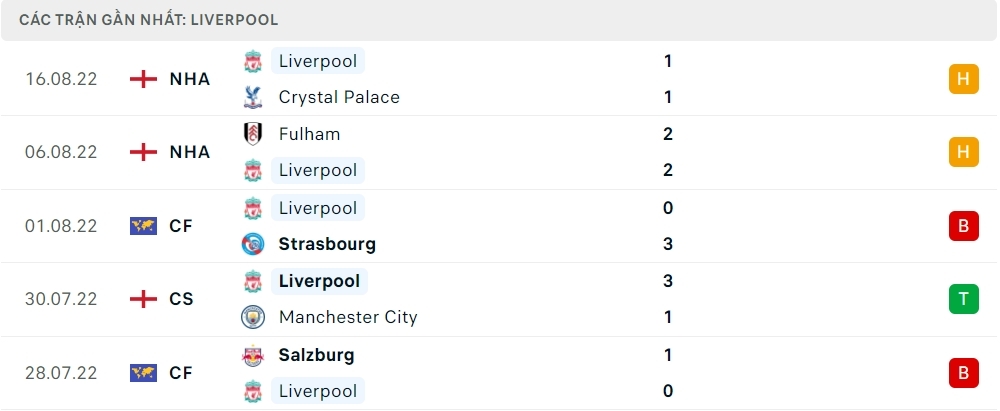This screenshot has height=411, width=1000.
Task: Click the Crystal Palace club crest icon
Action: pyautogui.click(x=252, y=97)
